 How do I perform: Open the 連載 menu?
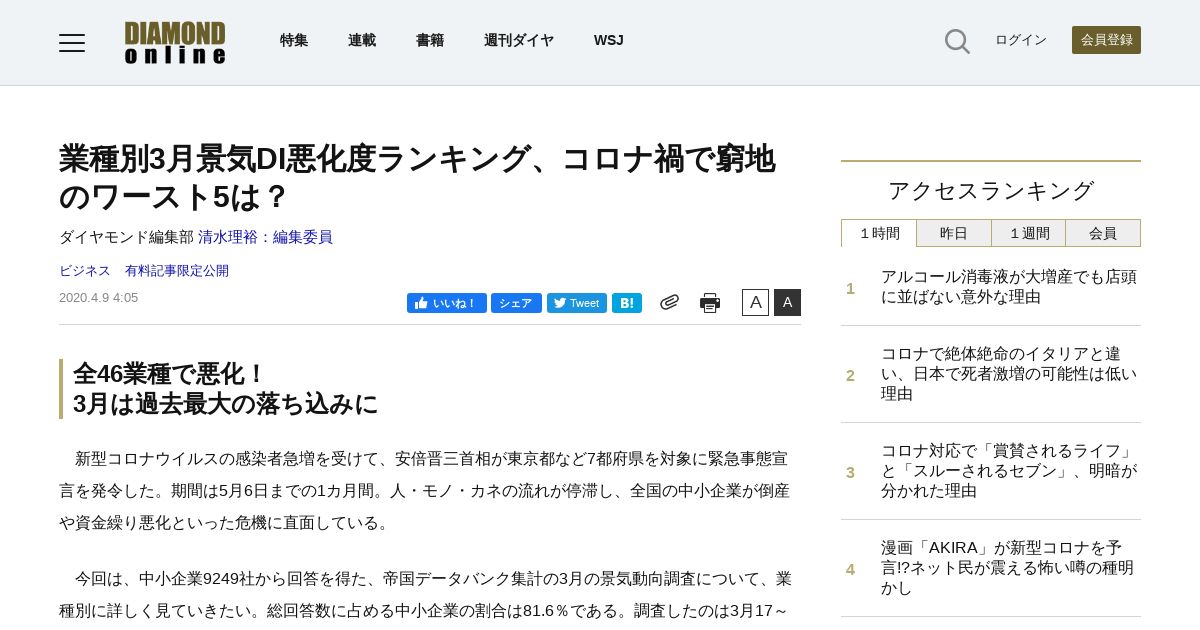(362, 40)
